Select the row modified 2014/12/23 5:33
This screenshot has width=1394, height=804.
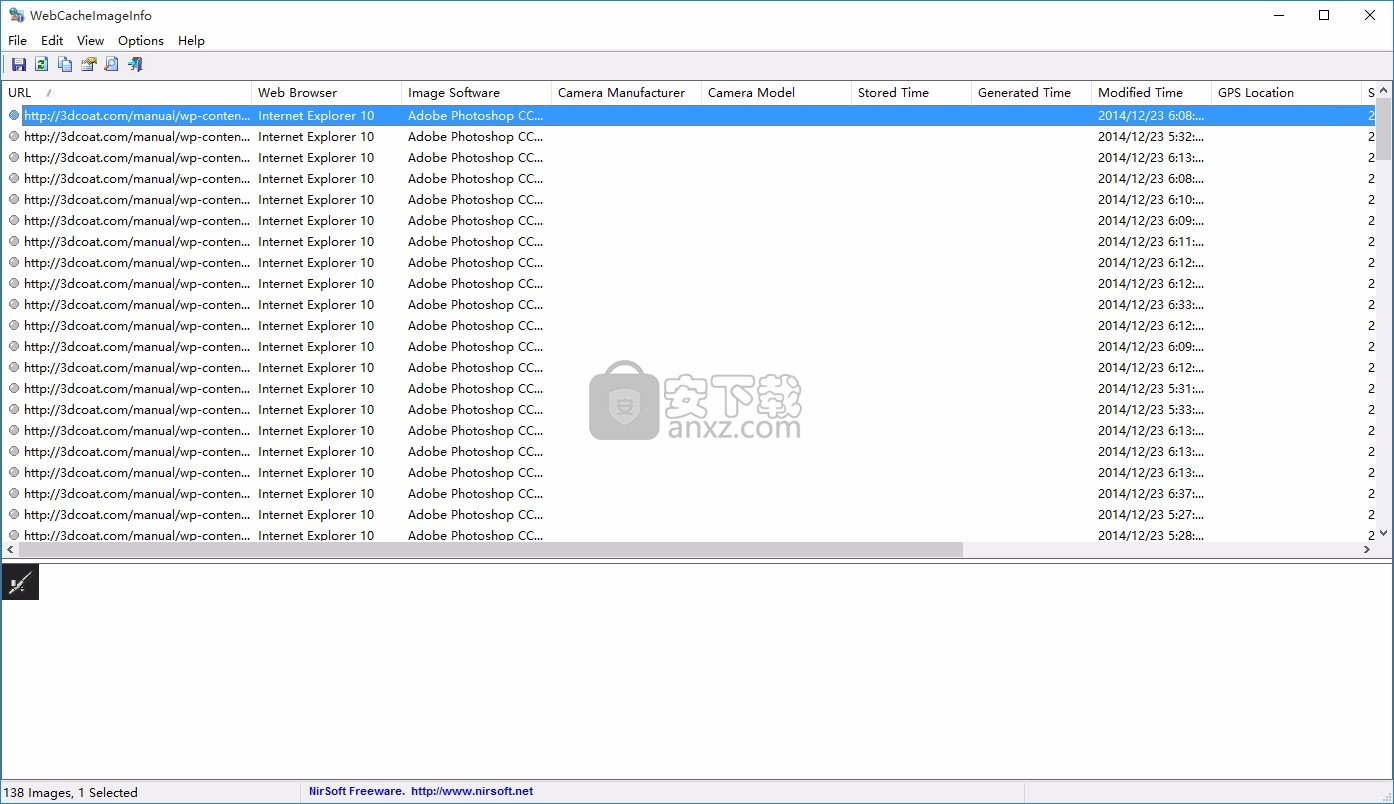[688, 410]
